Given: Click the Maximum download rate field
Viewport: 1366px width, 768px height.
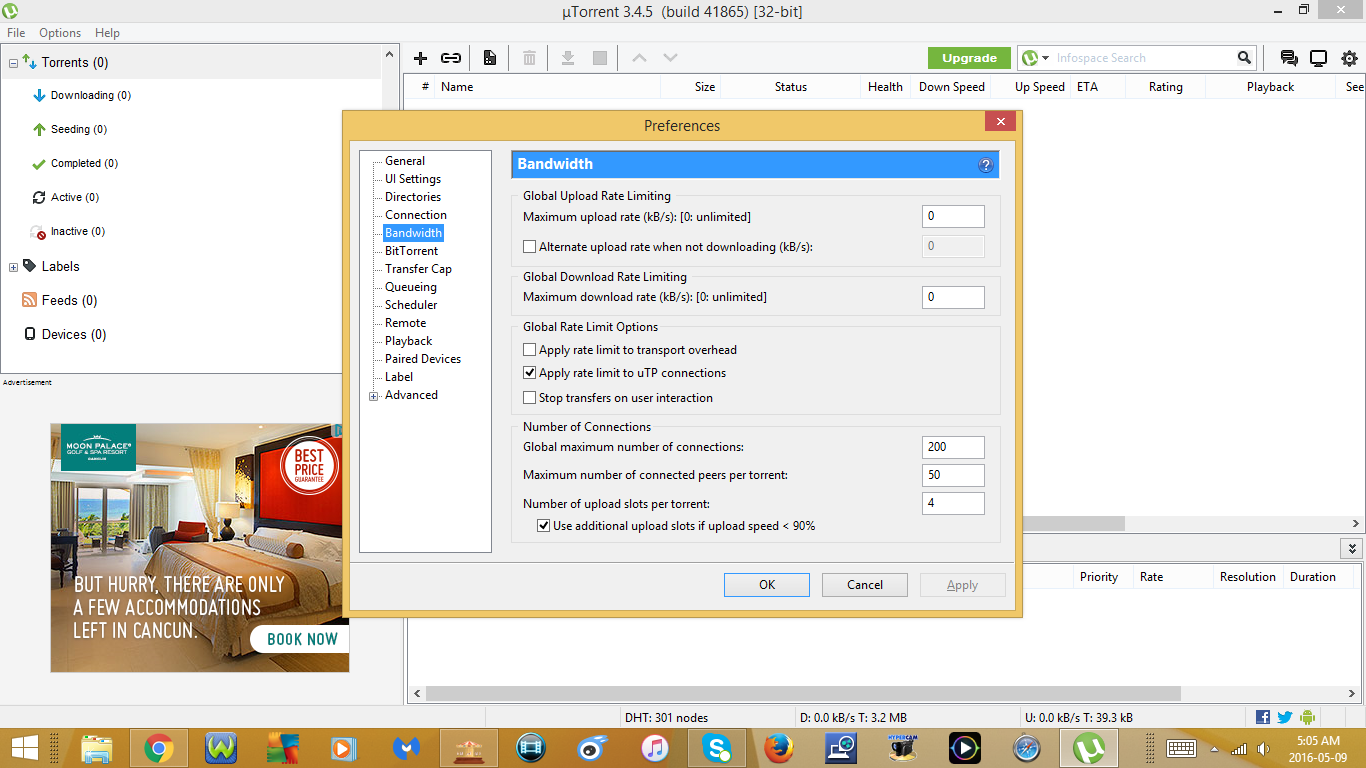Looking at the screenshot, I should click(953, 297).
